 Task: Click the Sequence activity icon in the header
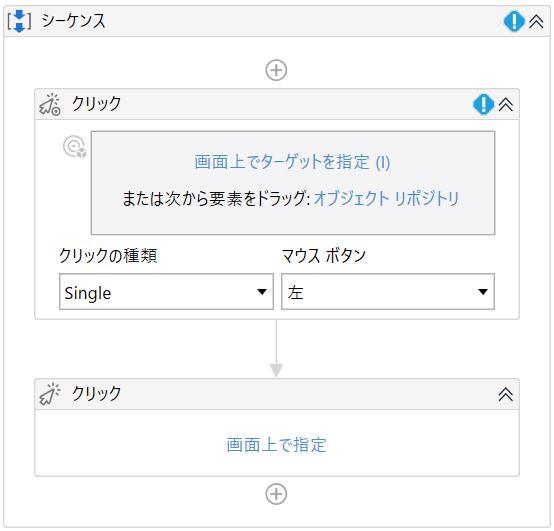[x=19, y=21]
